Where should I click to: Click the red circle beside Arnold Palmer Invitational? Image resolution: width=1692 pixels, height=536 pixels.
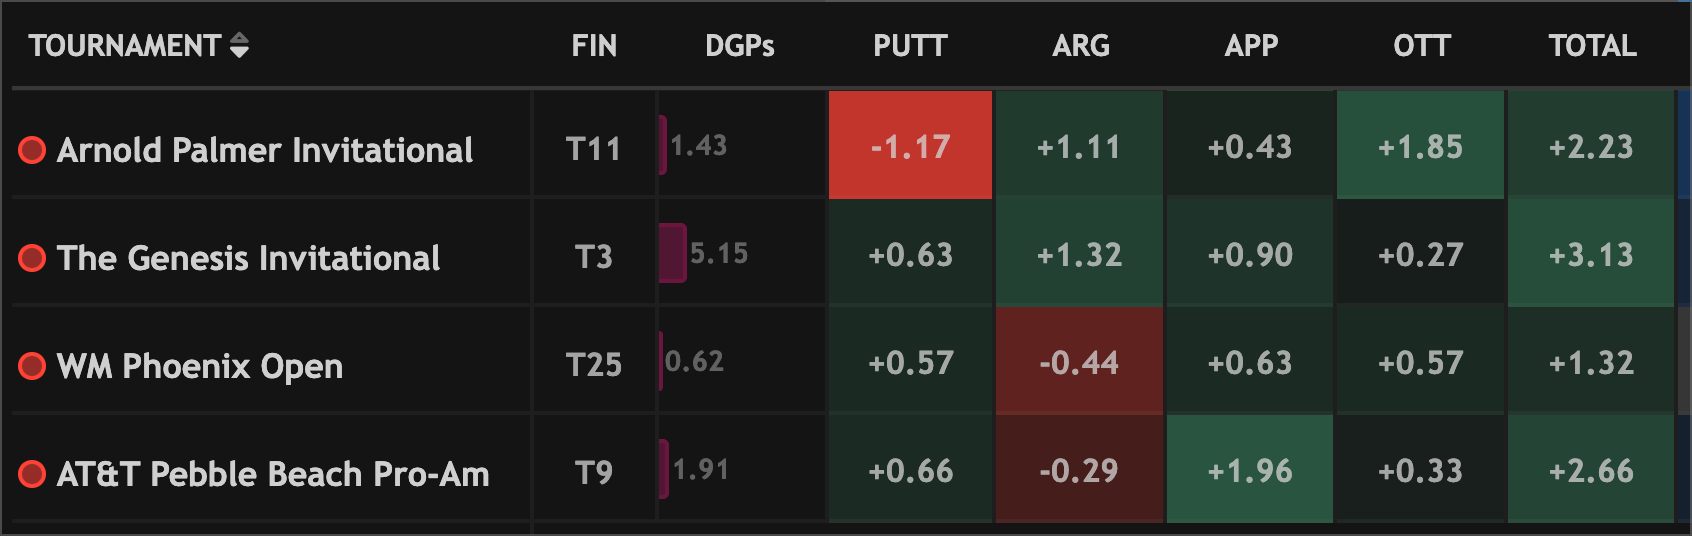point(32,150)
